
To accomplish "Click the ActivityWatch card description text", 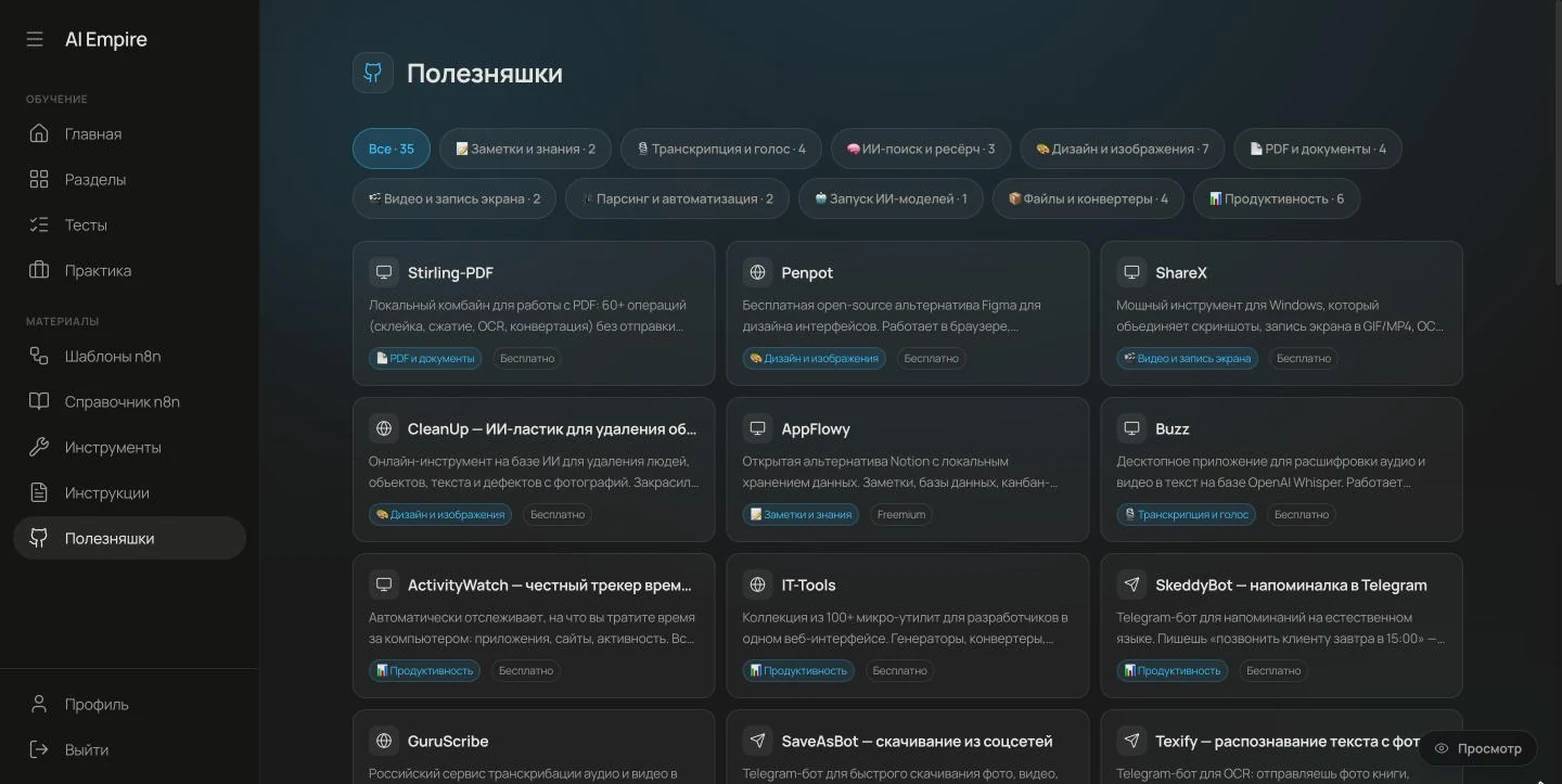I will coord(532,628).
